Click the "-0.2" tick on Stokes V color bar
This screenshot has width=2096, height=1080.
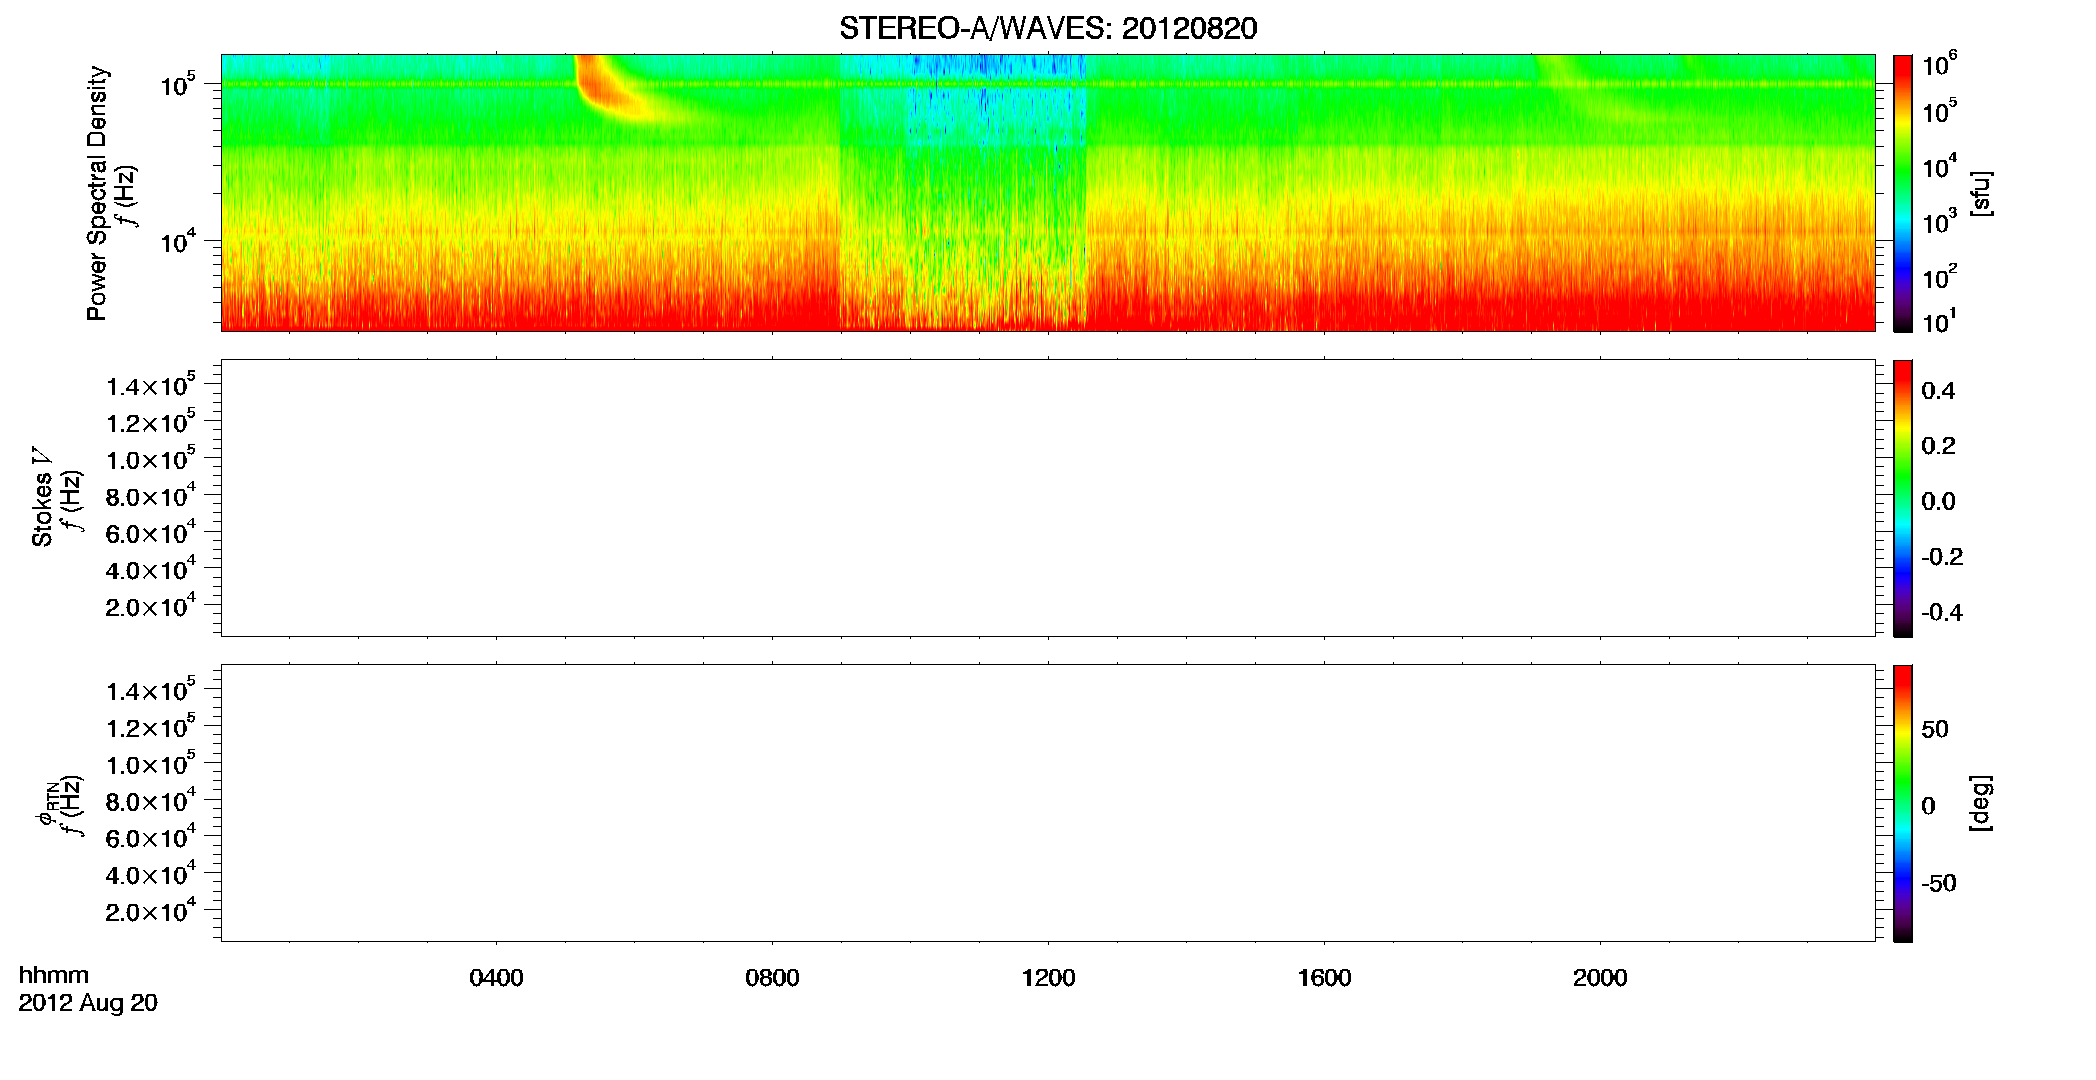point(1942,557)
